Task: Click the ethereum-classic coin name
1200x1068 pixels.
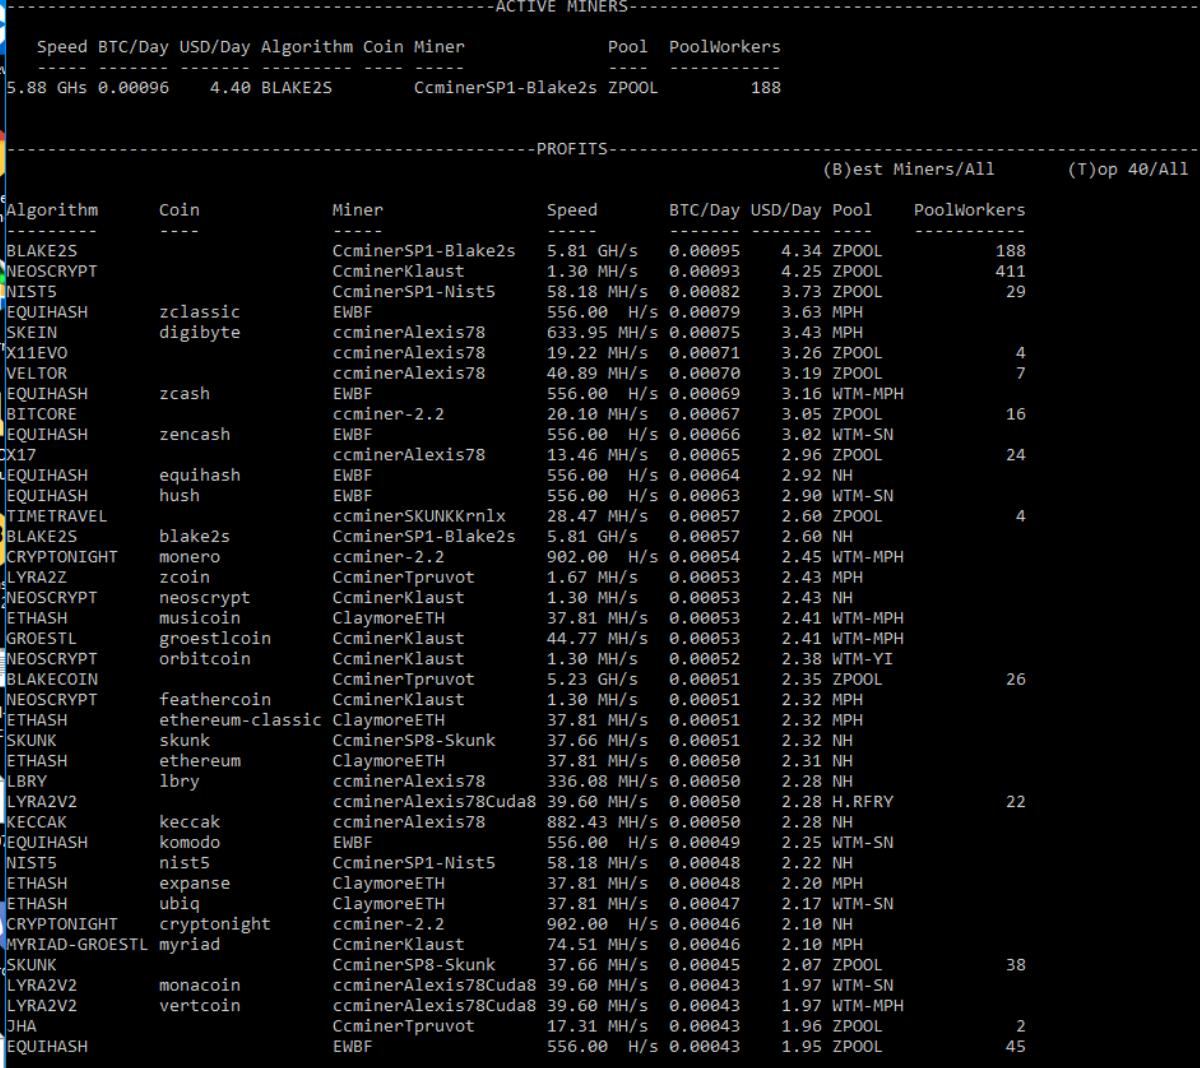Action: click(240, 720)
